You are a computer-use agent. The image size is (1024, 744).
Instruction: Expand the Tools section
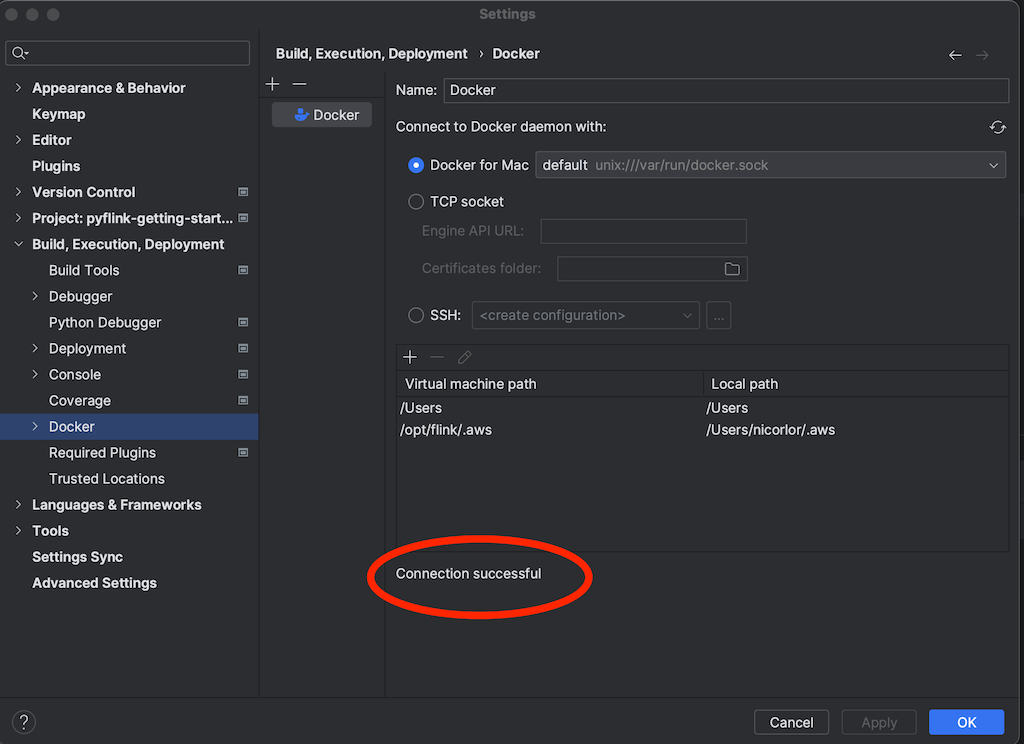click(18, 531)
